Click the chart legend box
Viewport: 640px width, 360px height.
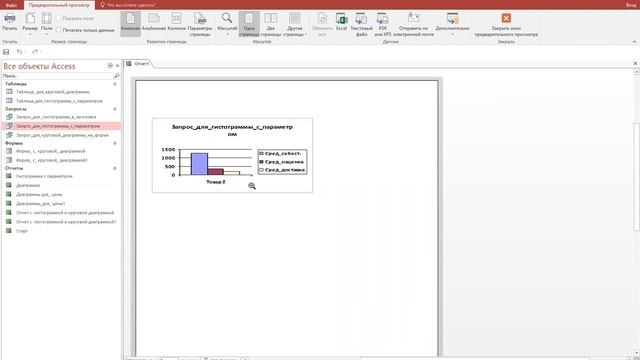coord(282,162)
